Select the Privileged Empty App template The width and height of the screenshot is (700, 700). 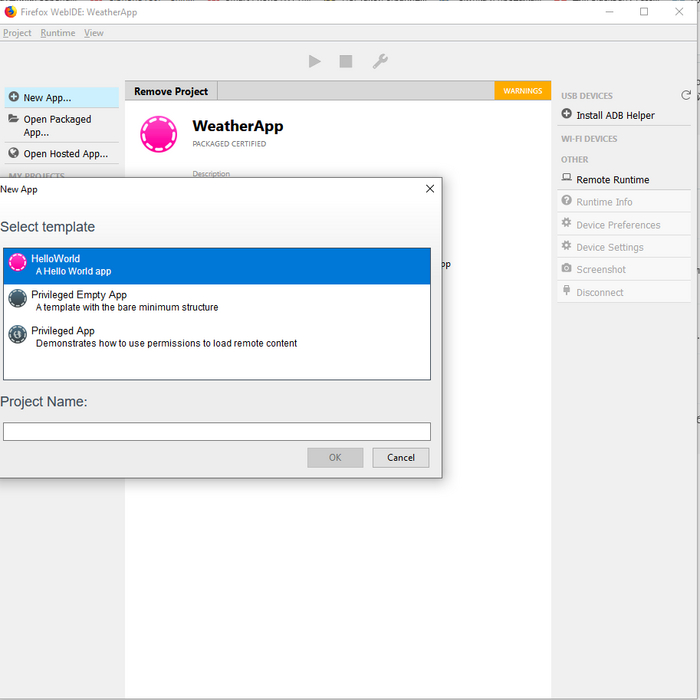click(217, 301)
